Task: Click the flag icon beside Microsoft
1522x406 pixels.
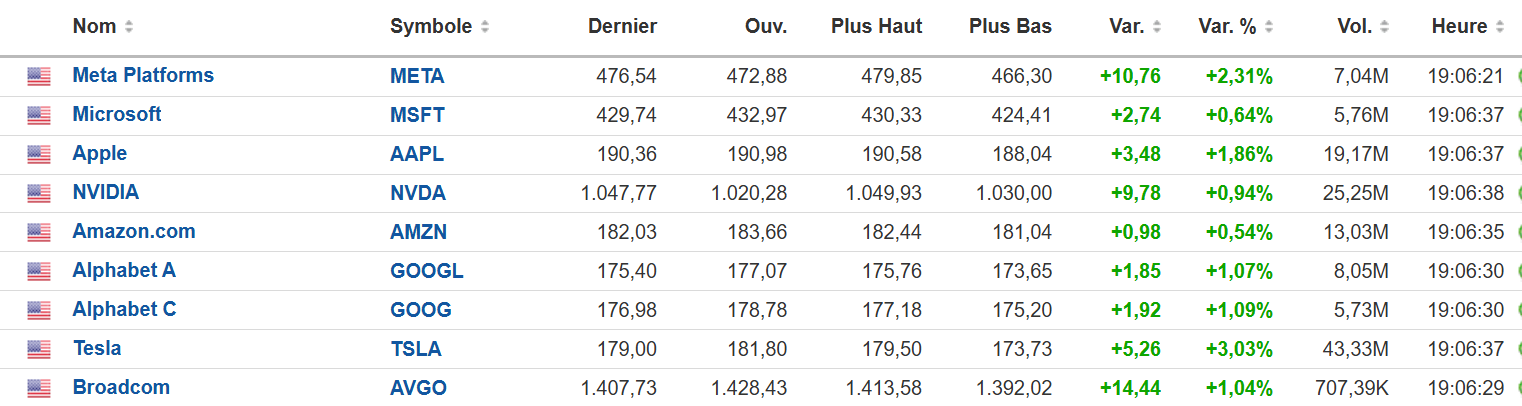Action: click(x=39, y=115)
